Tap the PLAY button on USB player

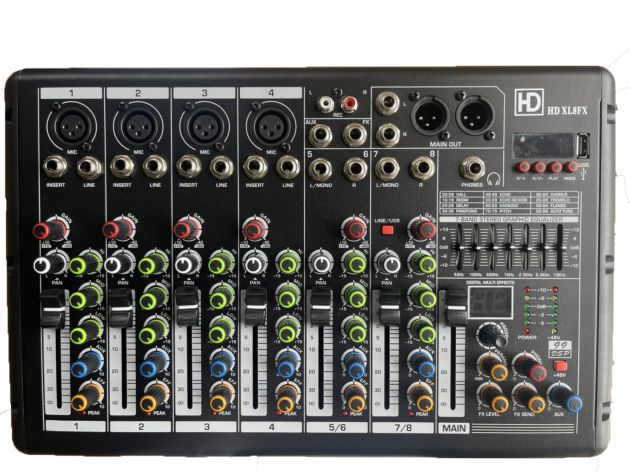click(x=555, y=167)
